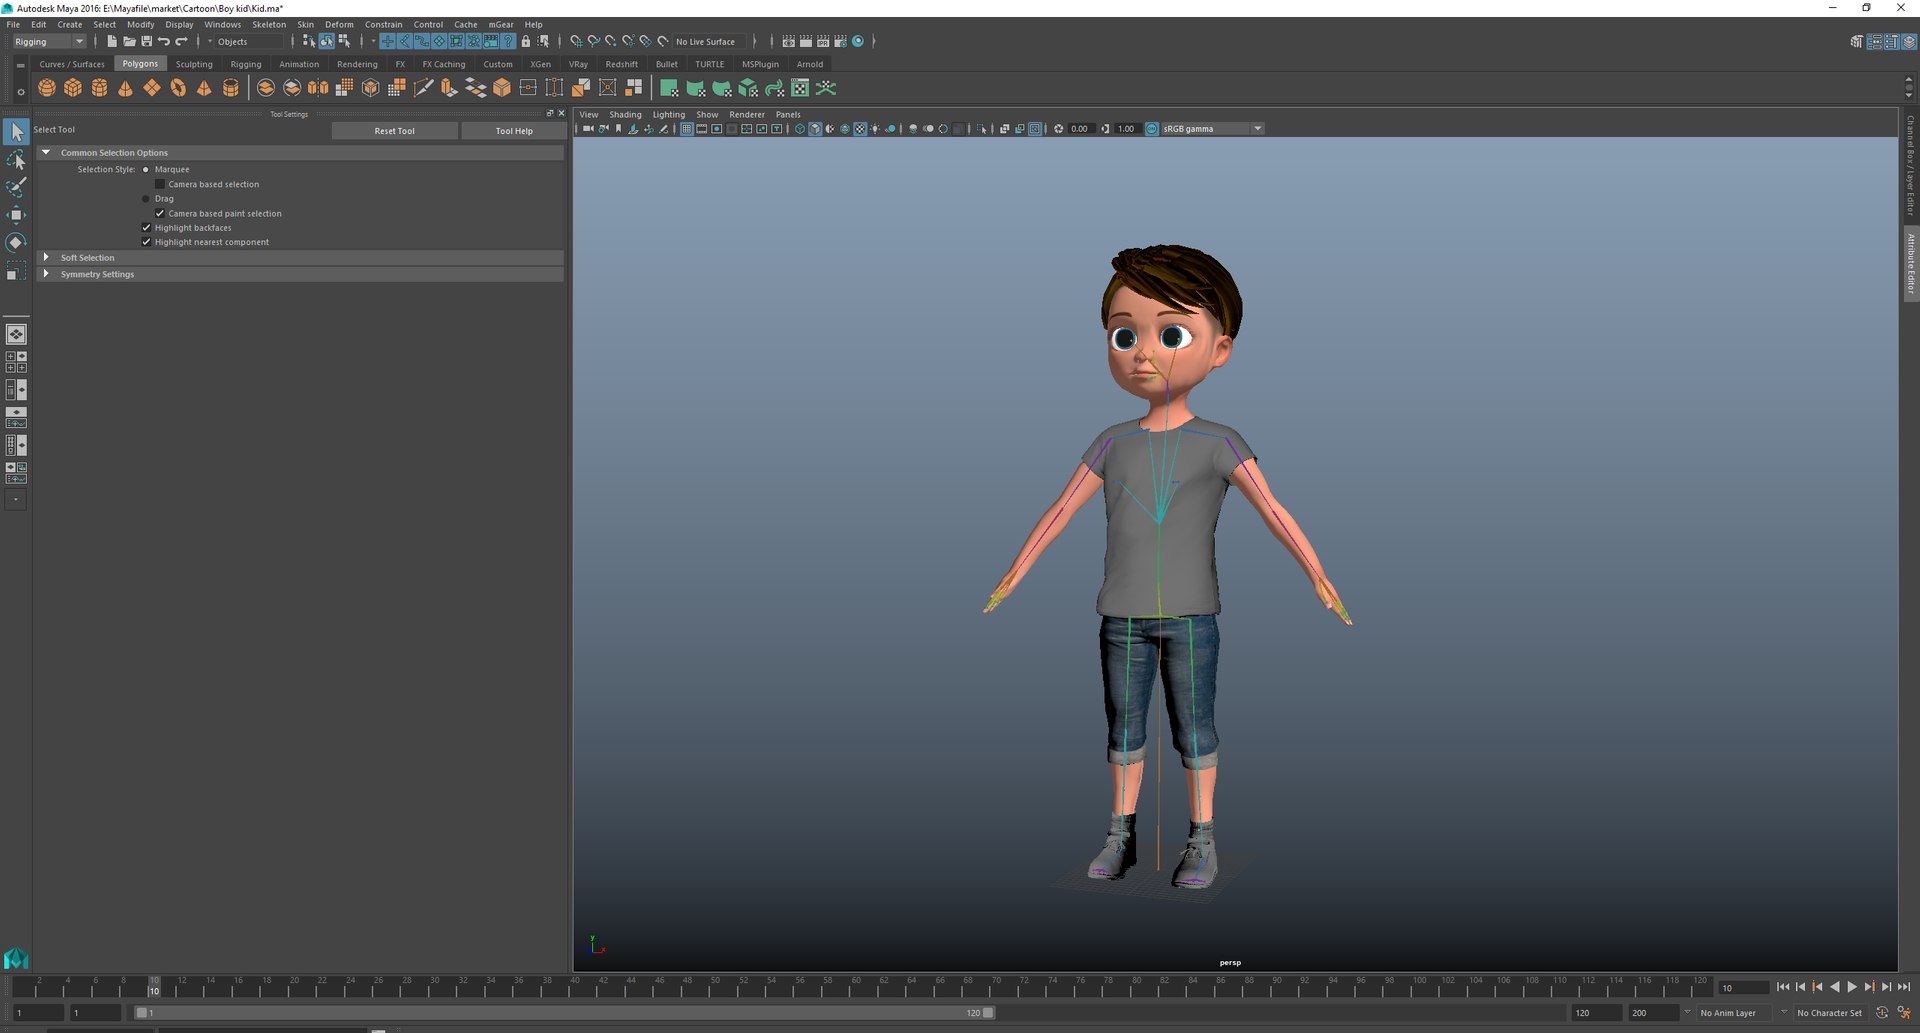Open the Skeleton menu

click(x=268, y=24)
